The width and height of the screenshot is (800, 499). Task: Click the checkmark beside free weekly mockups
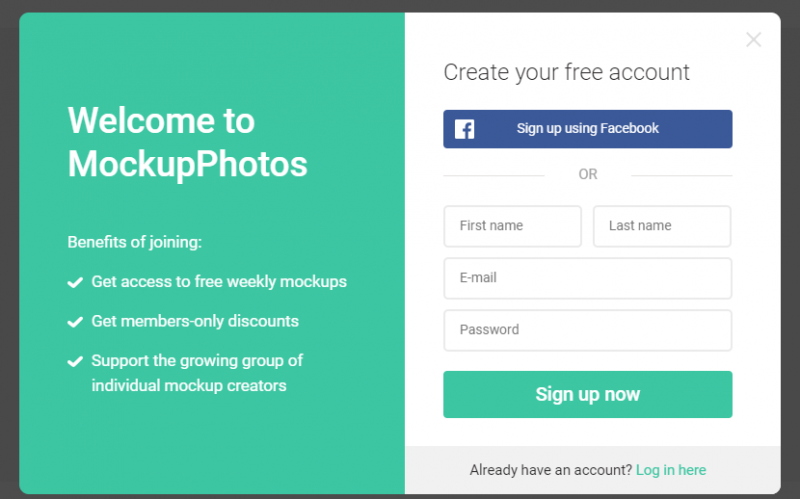75,283
